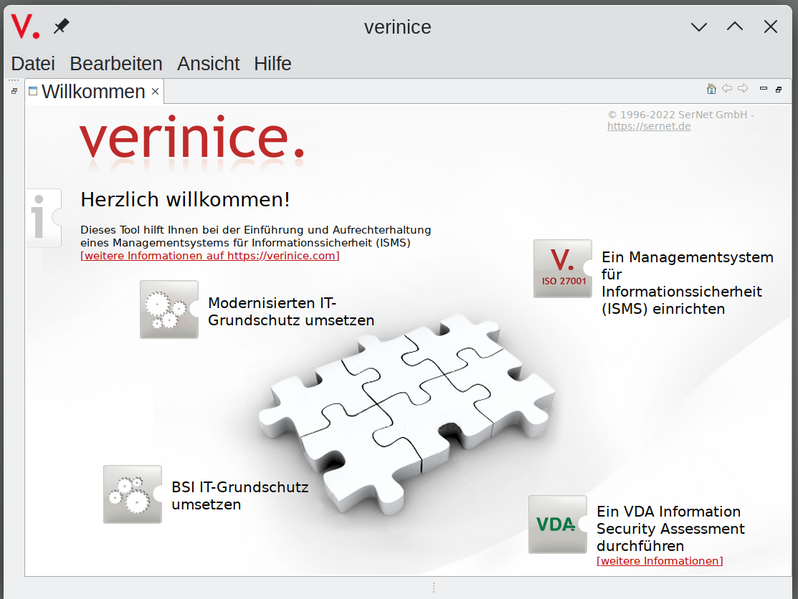Follow 'weitere Informationen auf https://verinice.com' link

pos(210,255)
